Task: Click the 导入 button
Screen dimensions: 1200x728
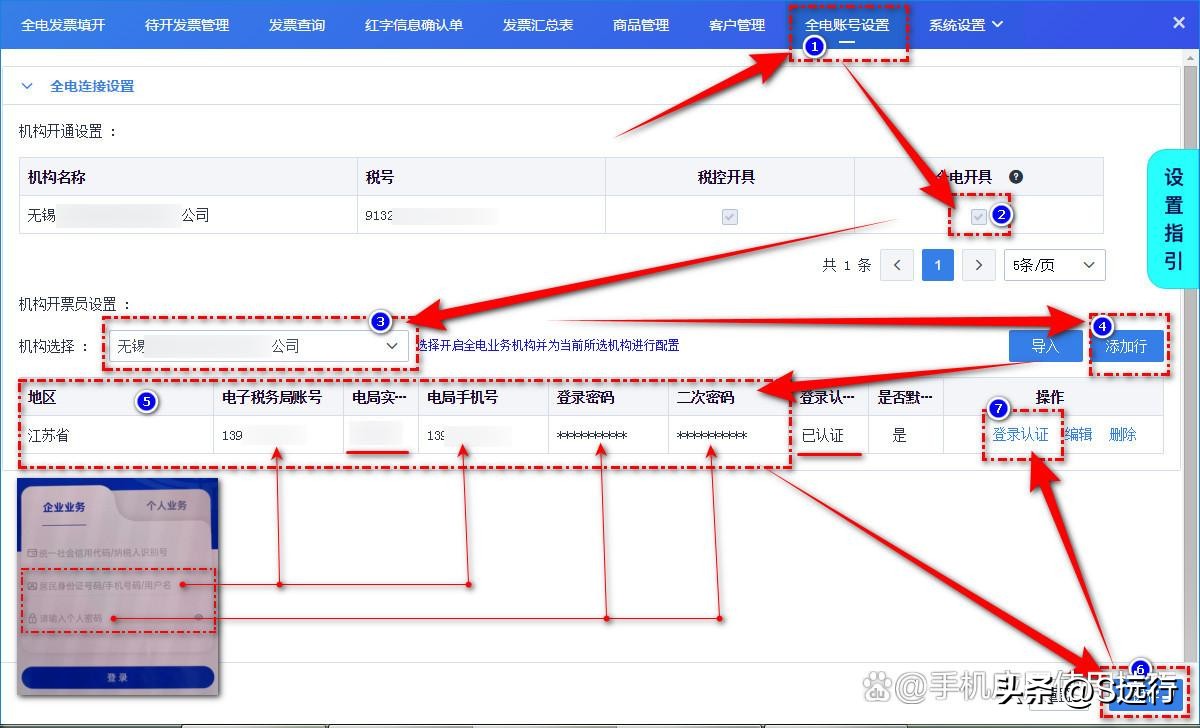Action: coord(1046,345)
